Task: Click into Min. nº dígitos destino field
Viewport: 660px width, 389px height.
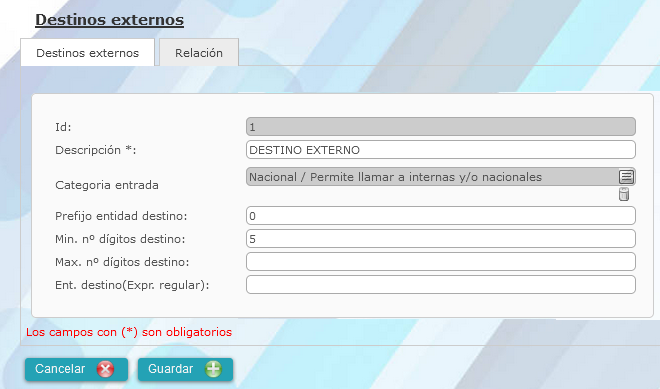Action: (x=441, y=239)
